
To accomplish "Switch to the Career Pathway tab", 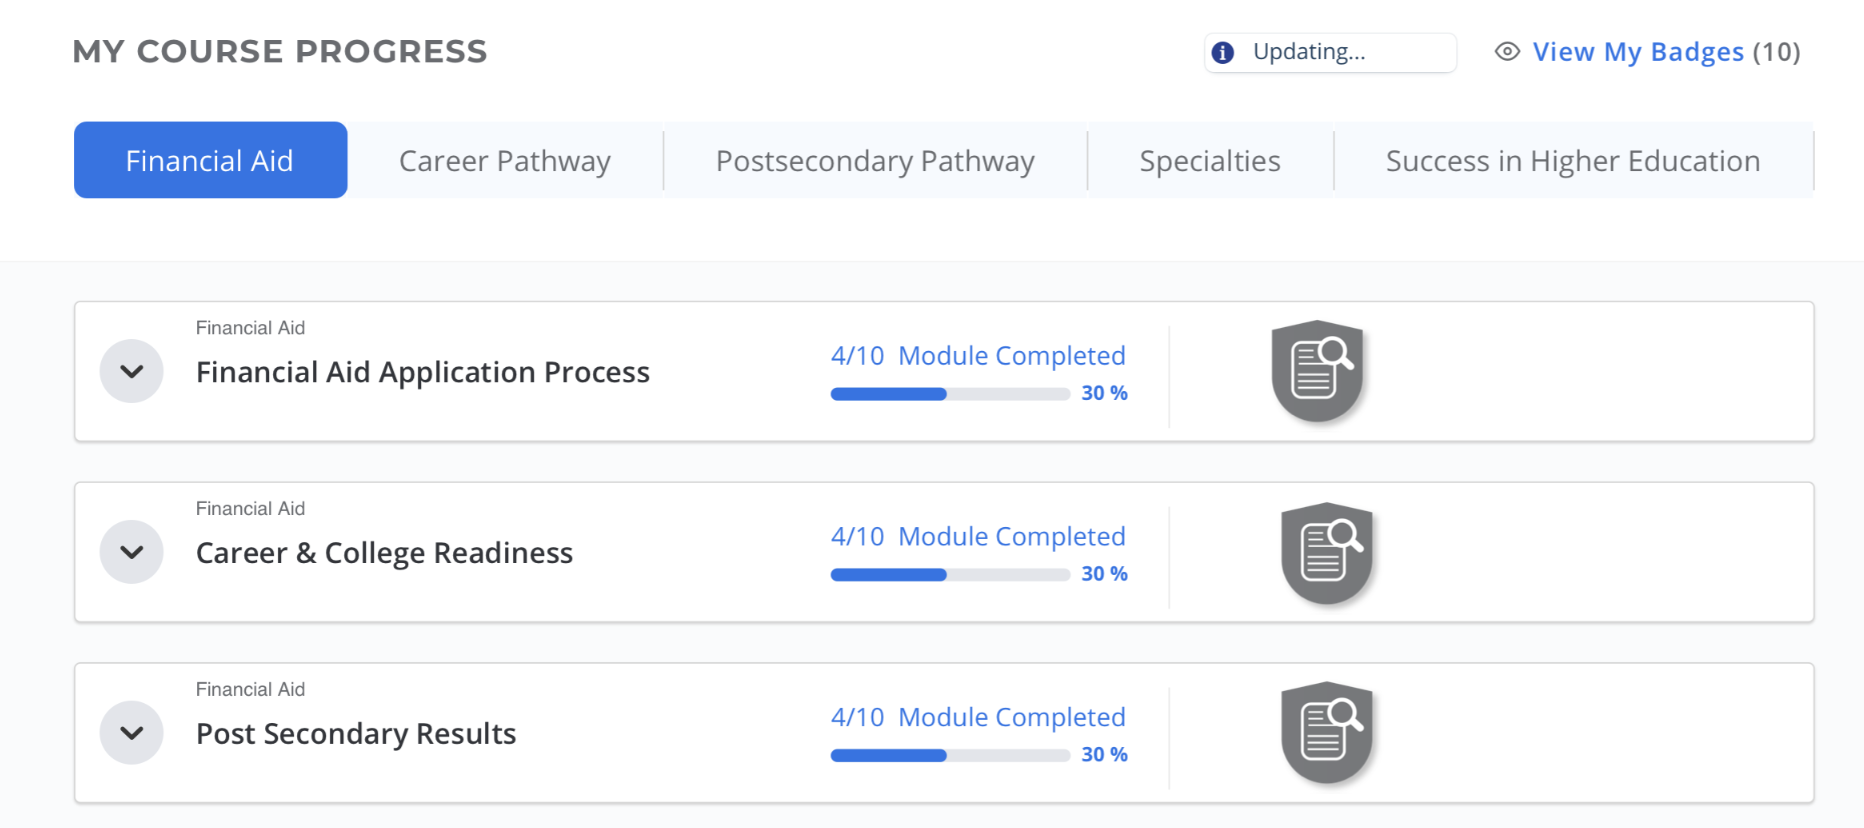I will pyautogui.click(x=505, y=160).
